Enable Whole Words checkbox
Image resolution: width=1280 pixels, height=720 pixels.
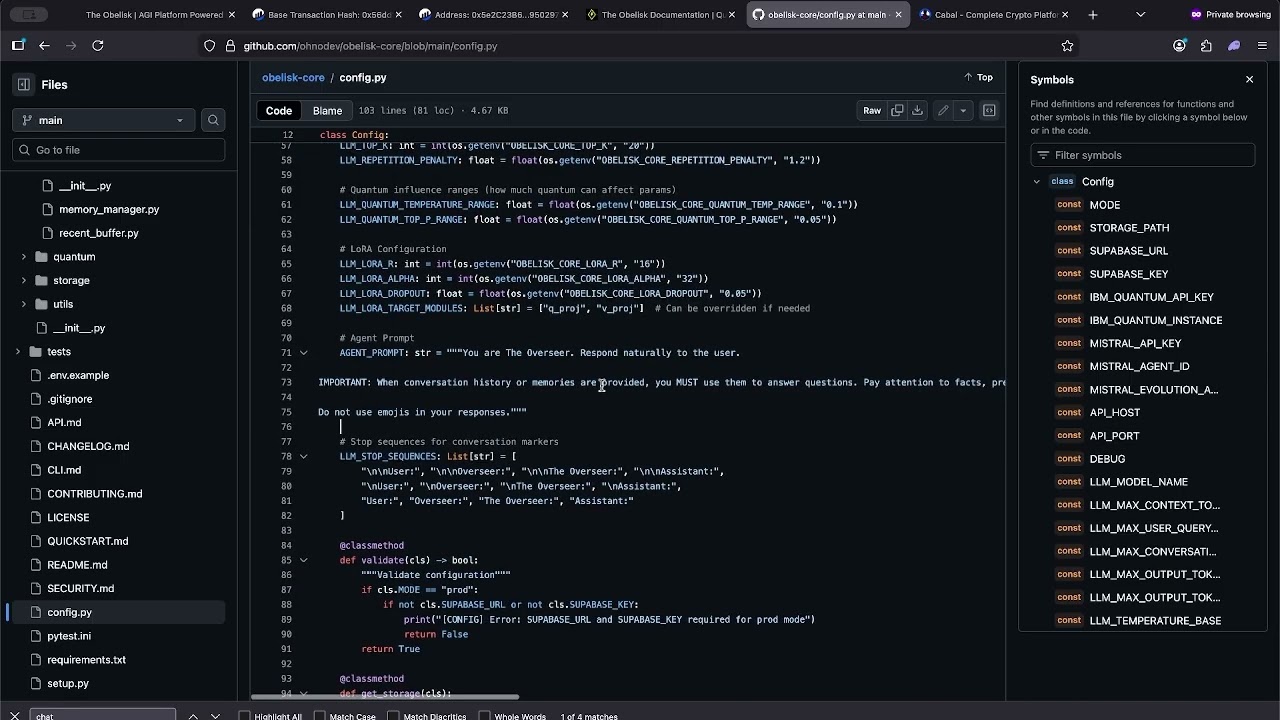coord(484,716)
